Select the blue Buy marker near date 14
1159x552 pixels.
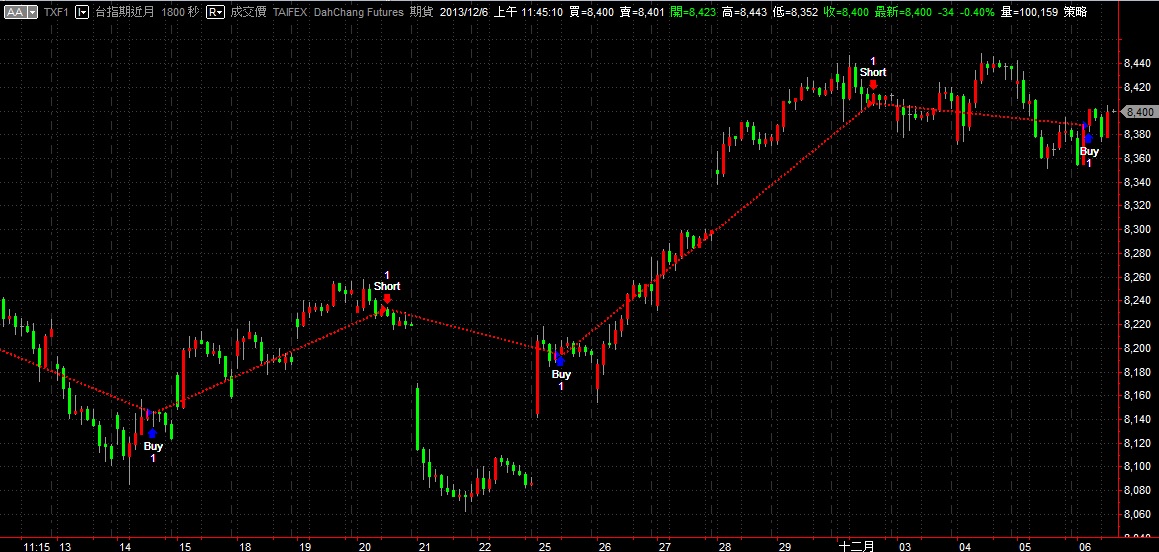pyautogui.click(x=152, y=434)
